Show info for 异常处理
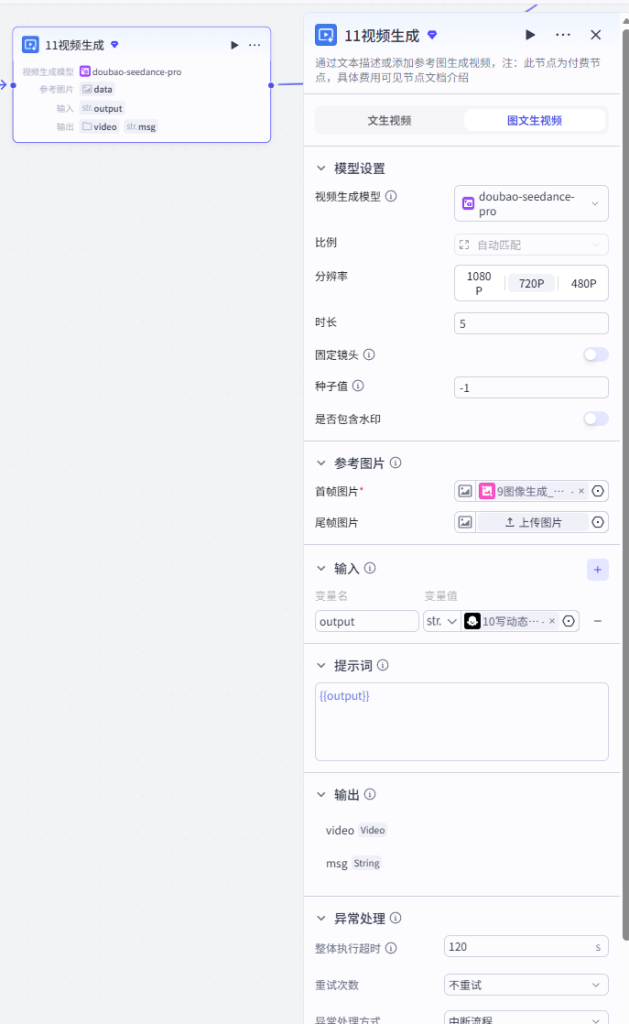The image size is (629, 1024). [396, 918]
